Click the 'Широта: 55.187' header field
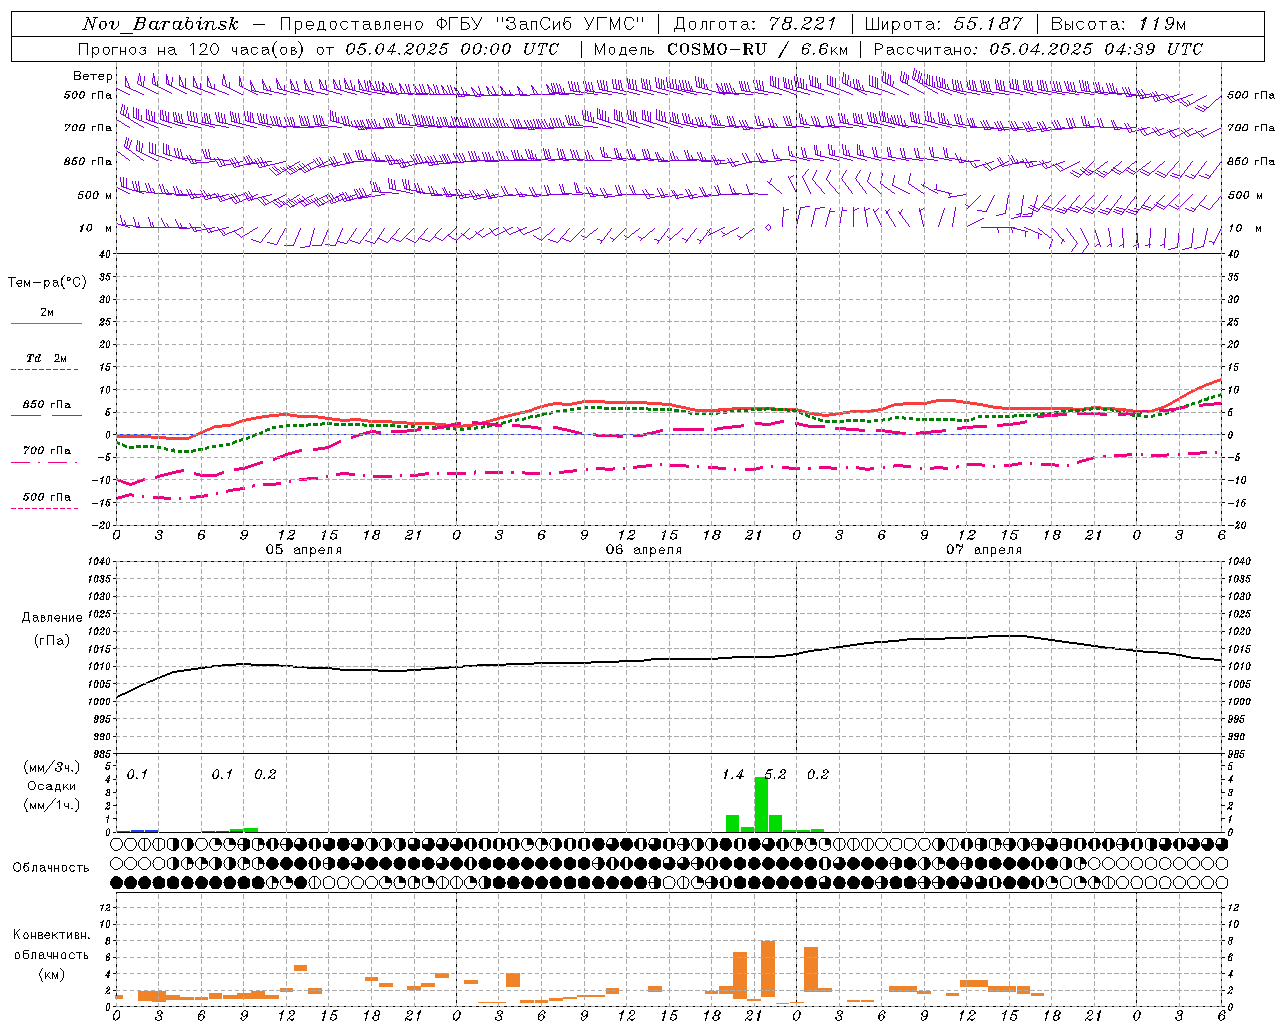 coord(943,23)
